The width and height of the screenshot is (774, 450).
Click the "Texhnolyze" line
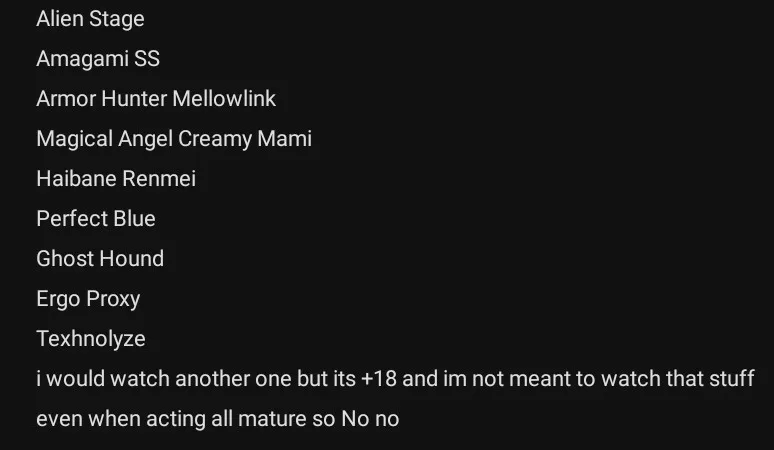pos(91,339)
